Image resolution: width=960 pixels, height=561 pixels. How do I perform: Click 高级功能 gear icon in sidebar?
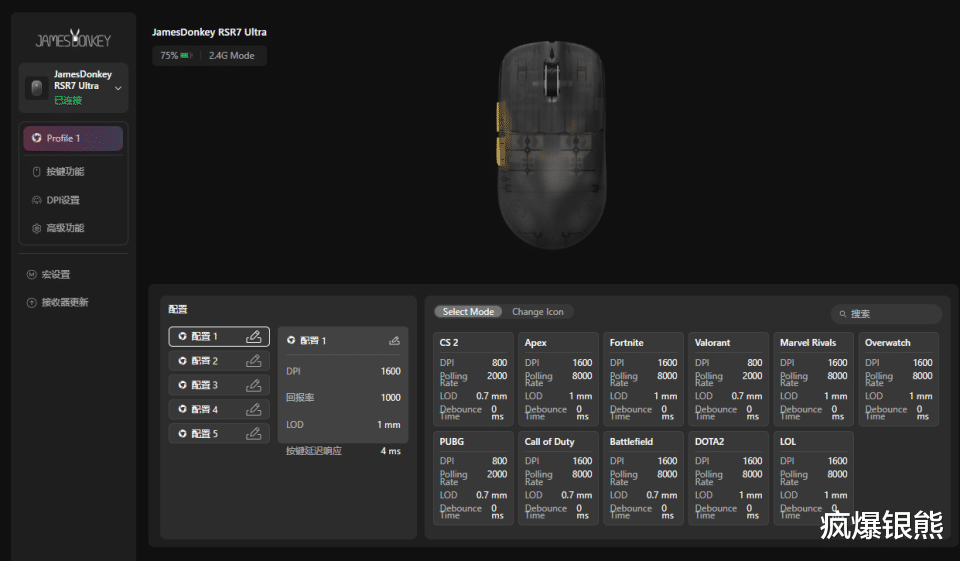36,228
